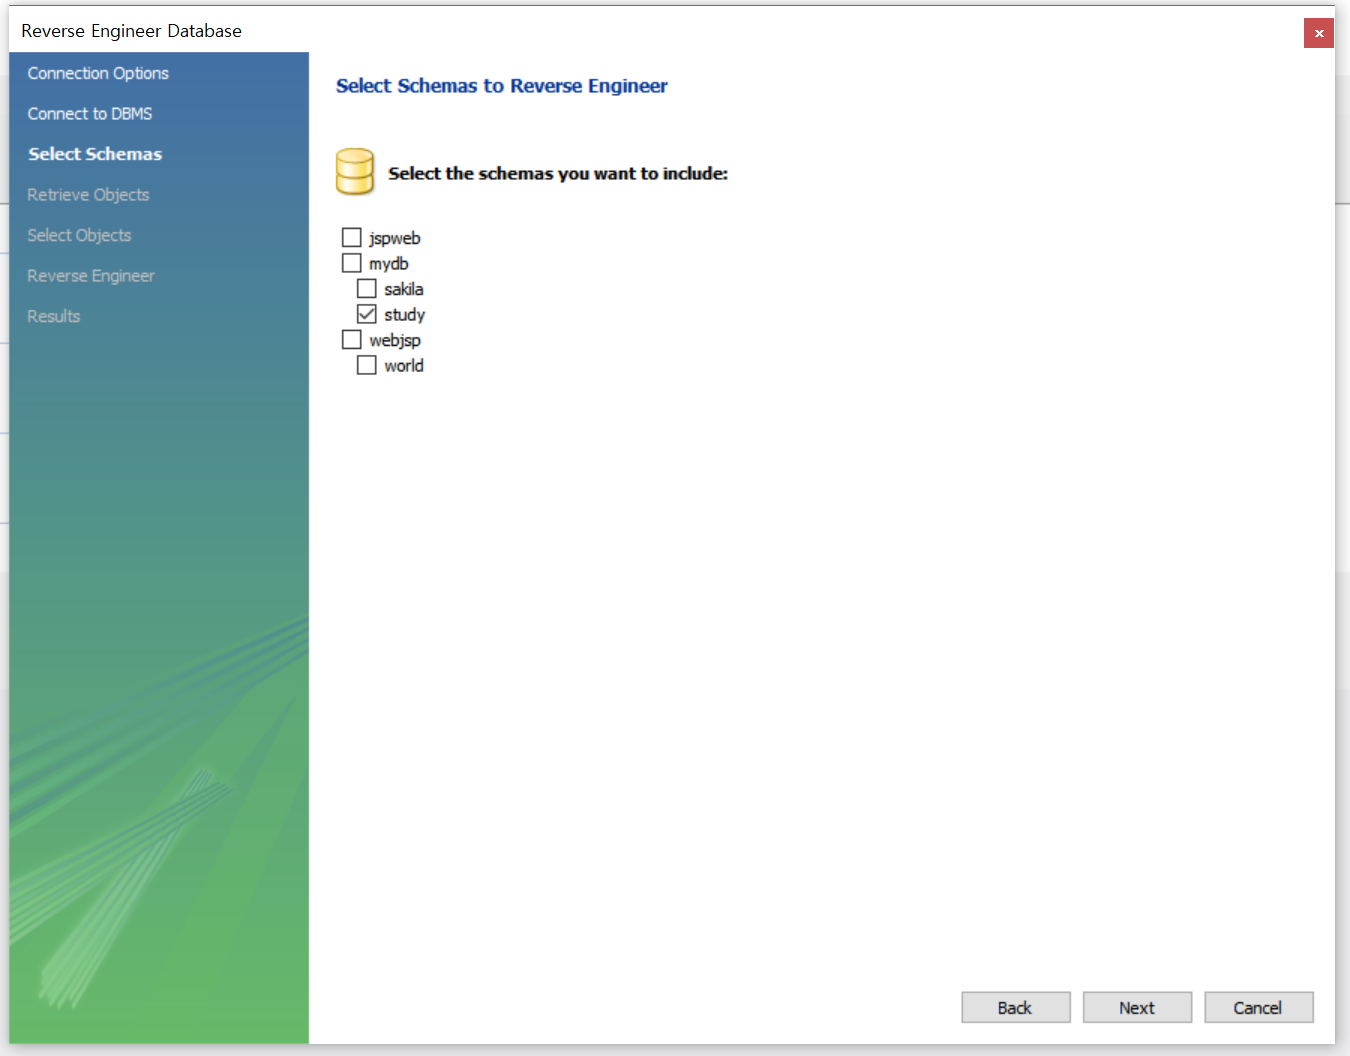Click the Next button
This screenshot has width=1350, height=1056.
[1137, 1007]
